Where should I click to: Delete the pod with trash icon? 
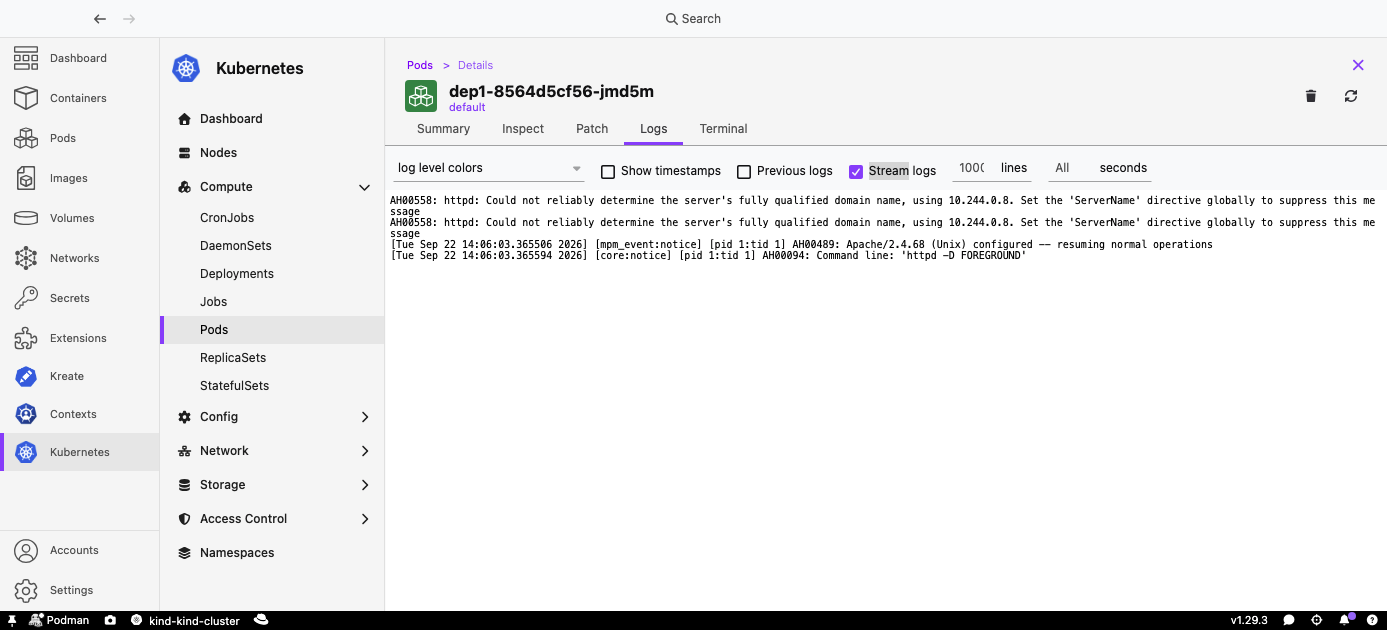[x=1311, y=96]
